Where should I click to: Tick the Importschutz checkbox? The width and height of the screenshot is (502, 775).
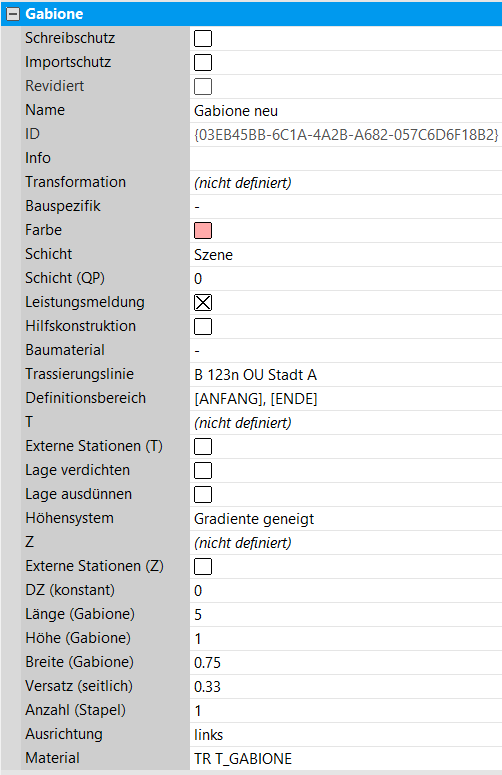[x=203, y=63]
